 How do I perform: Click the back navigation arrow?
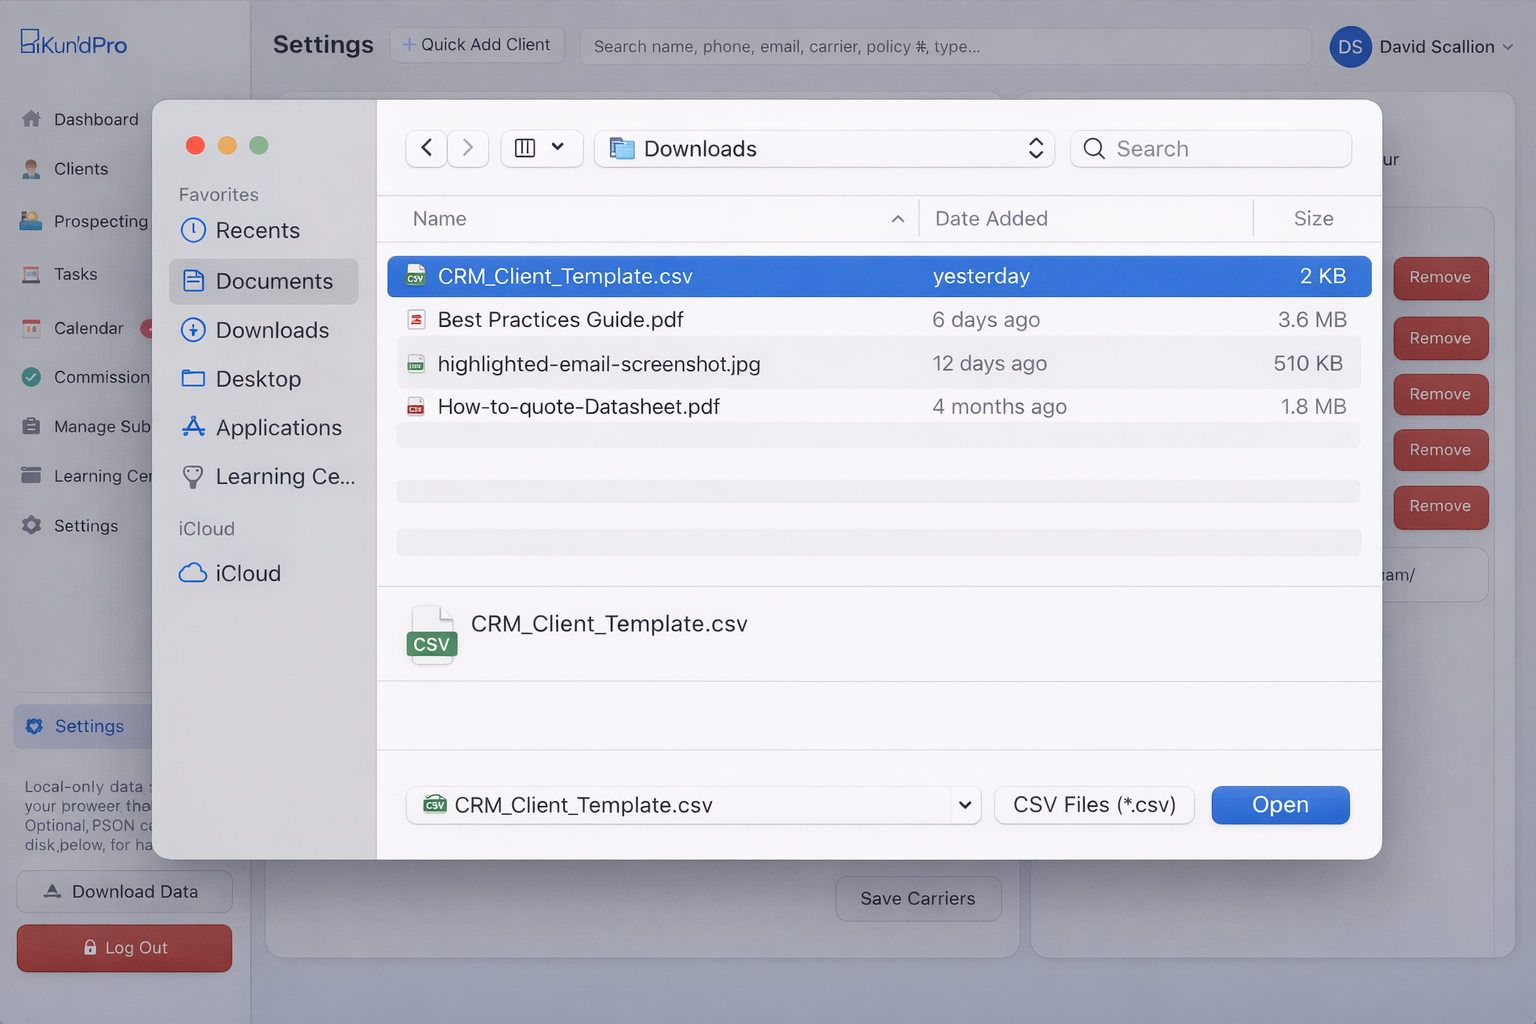point(426,148)
